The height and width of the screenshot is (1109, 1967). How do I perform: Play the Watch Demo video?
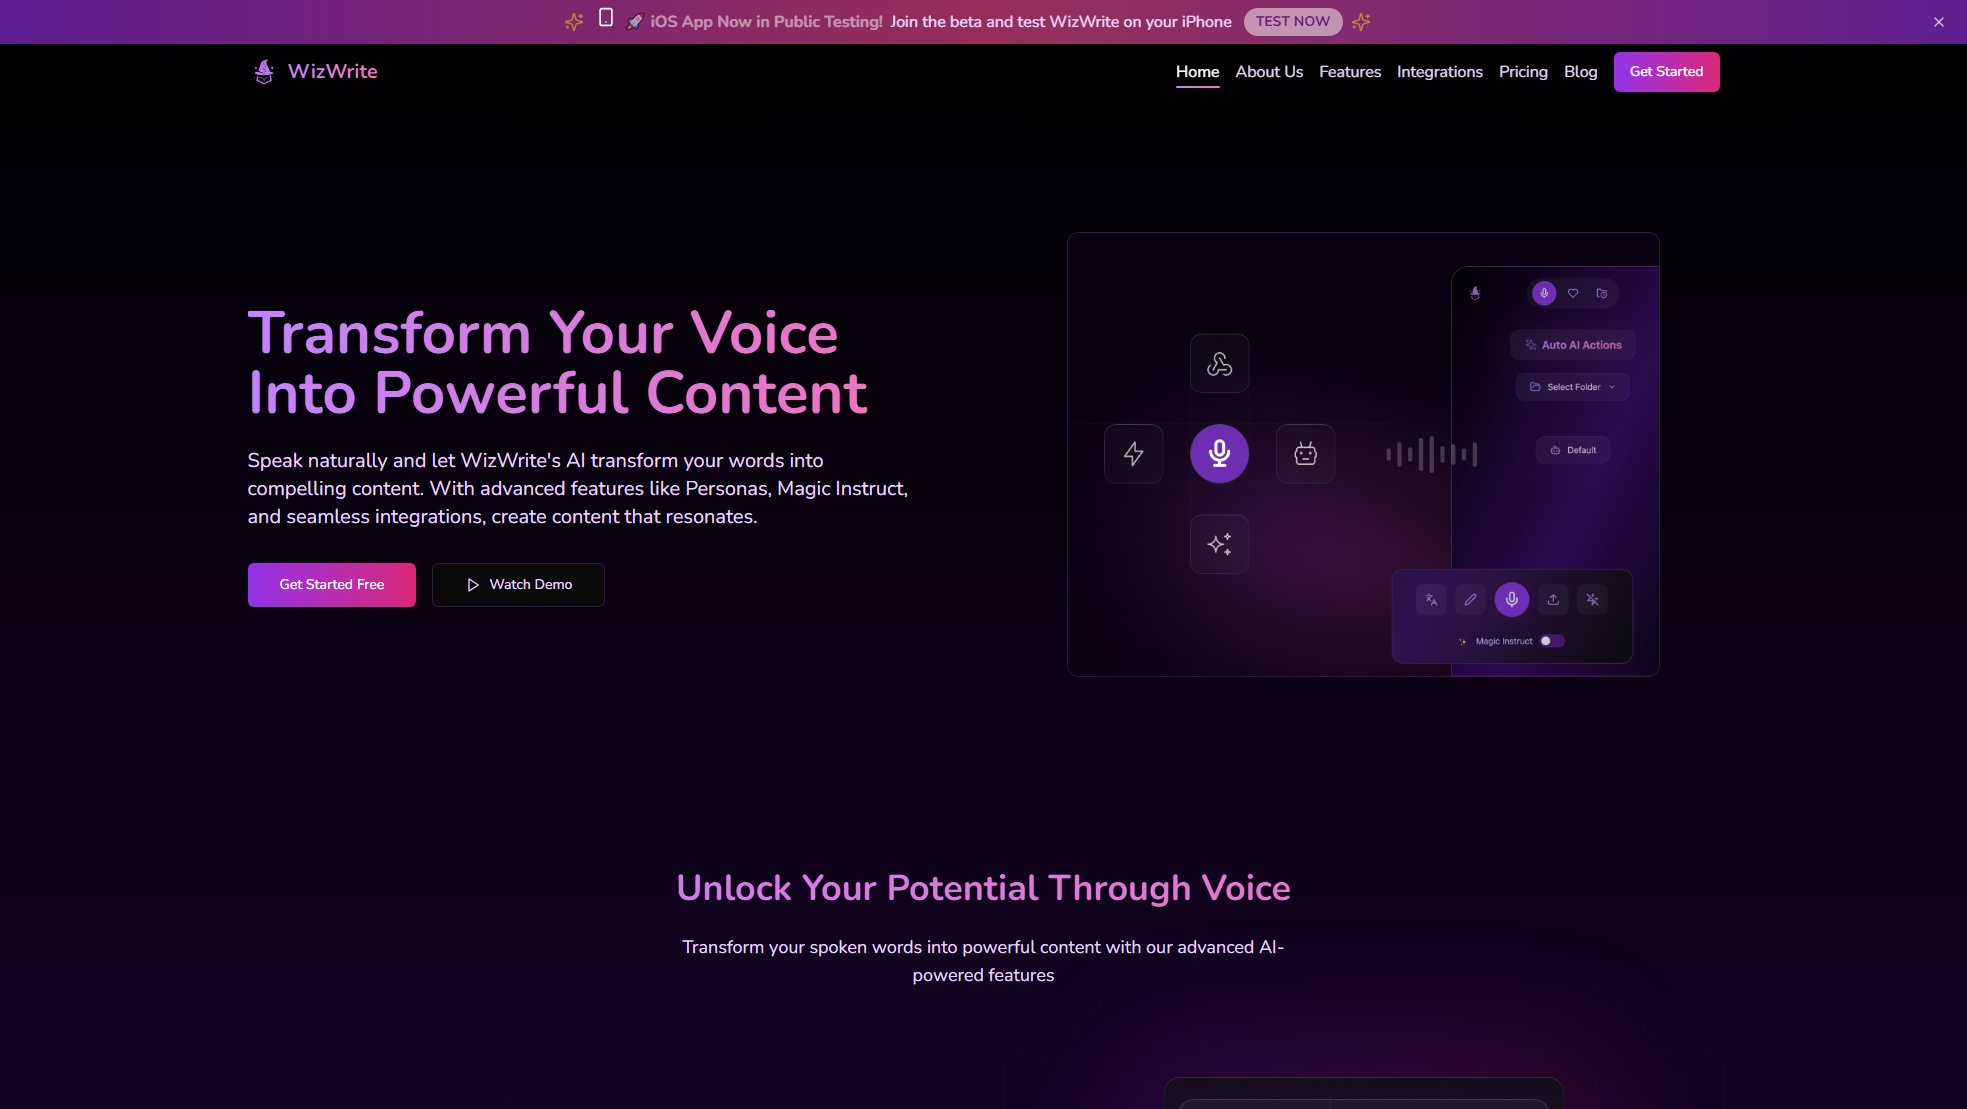click(518, 585)
